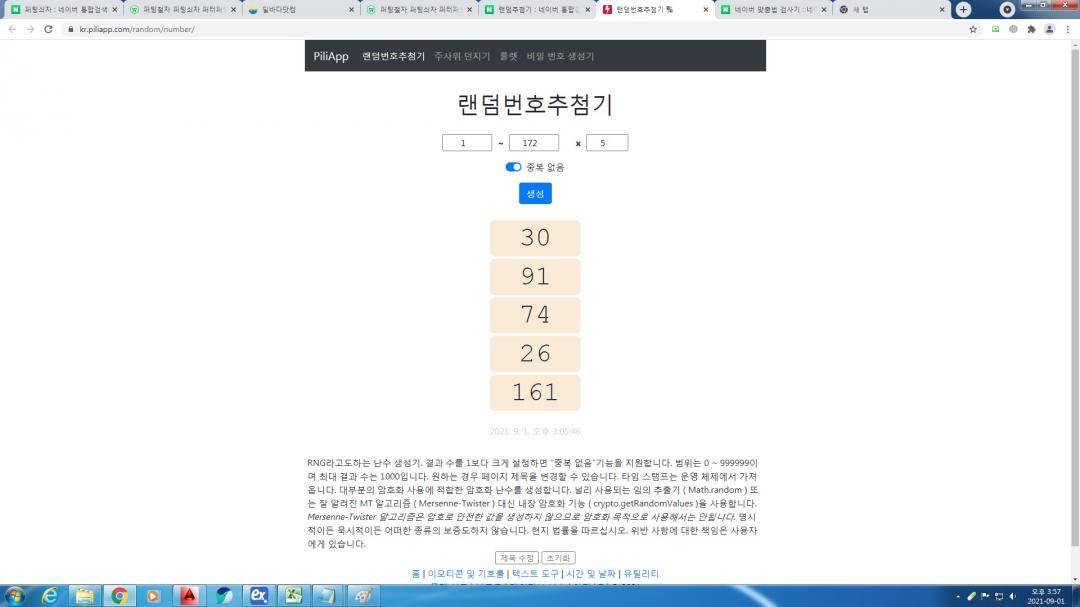Click the browser reload icon

point(47,29)
